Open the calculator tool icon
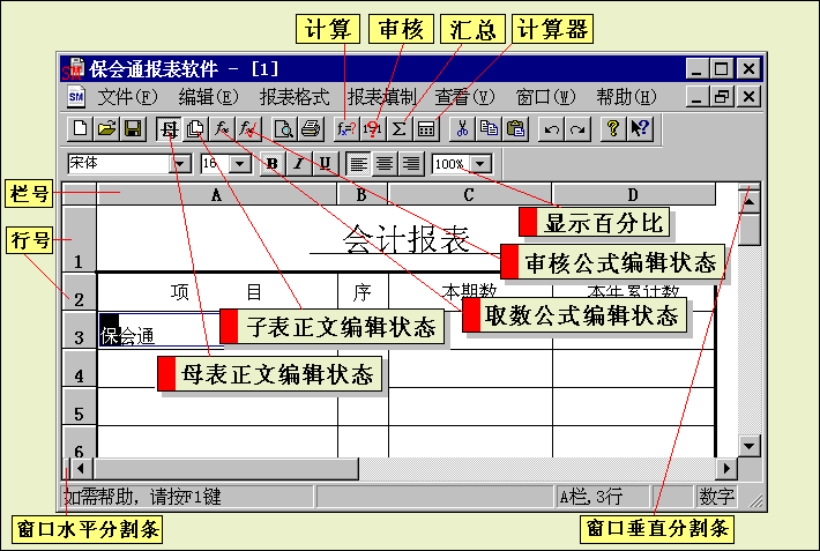This screenshot has height=551, width=820. click(426, 129)
